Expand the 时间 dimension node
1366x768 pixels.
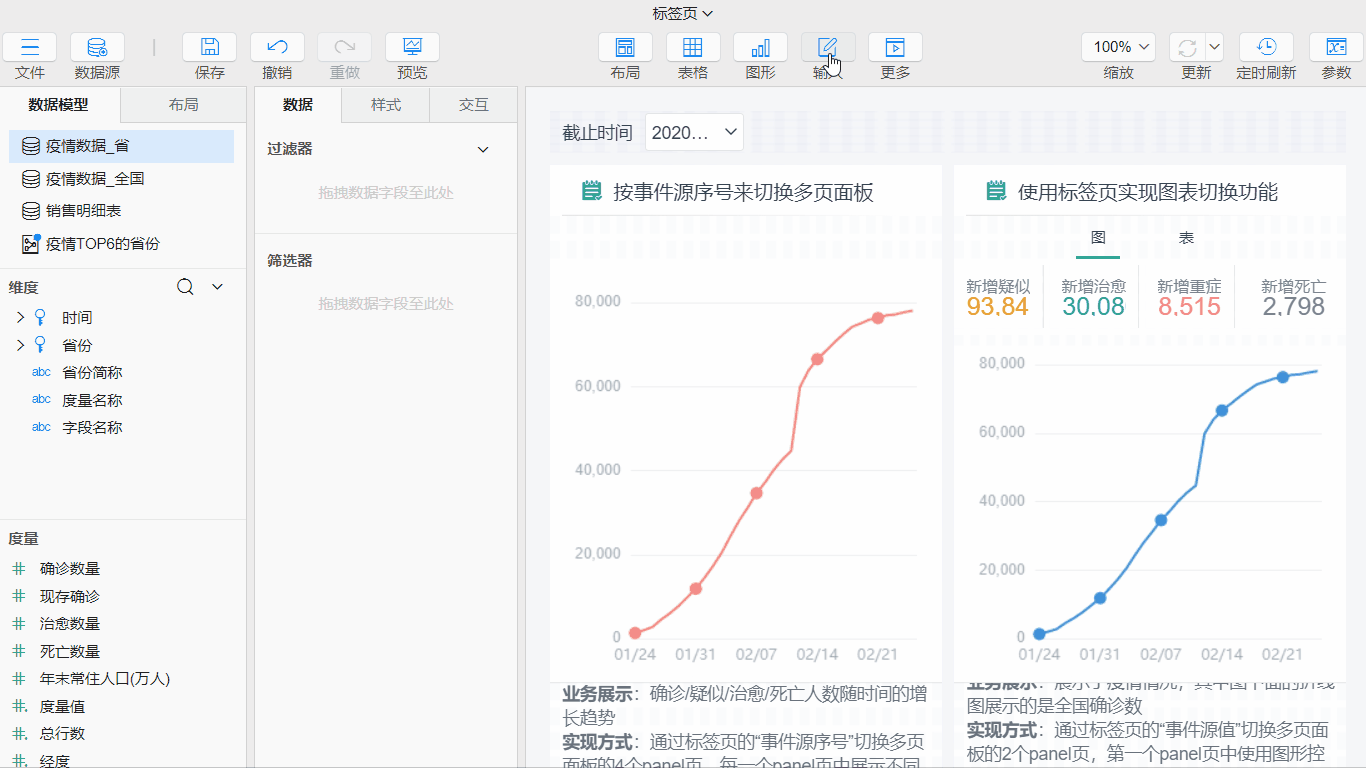pos(19,318)
